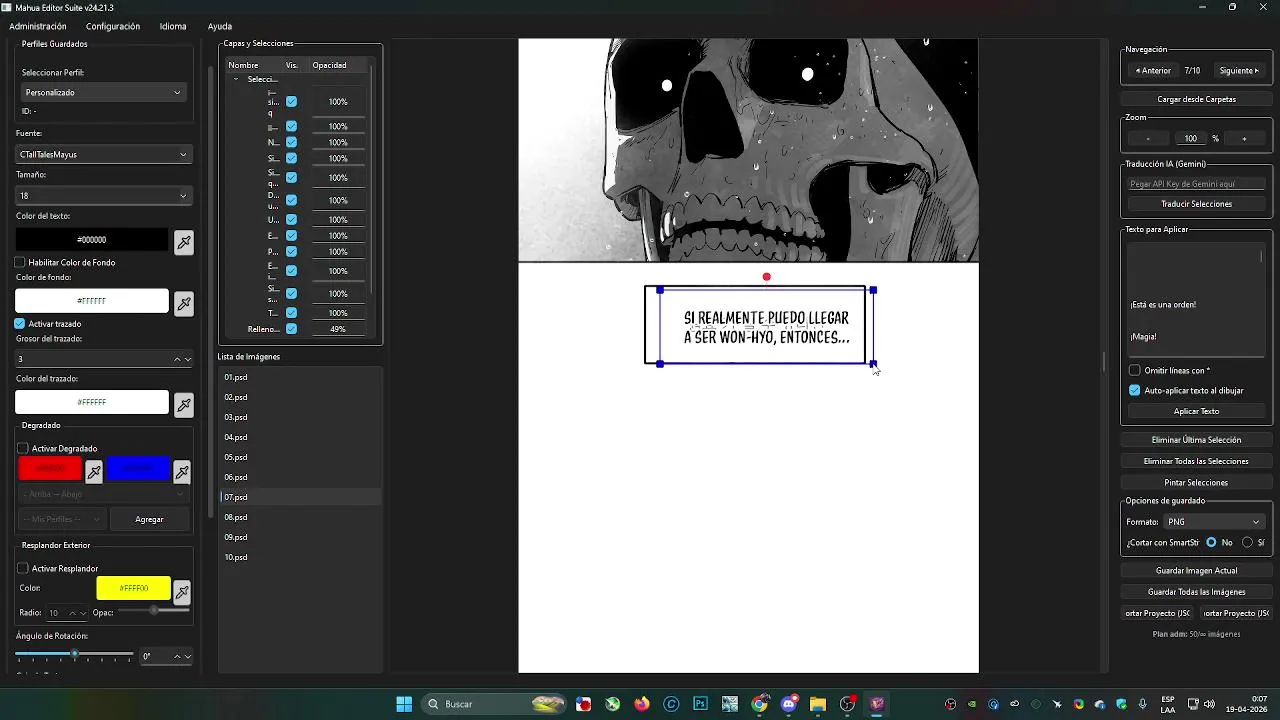Go to the next image with Siguiente
Screen dimensions: 1280x720
point(1240,71)
